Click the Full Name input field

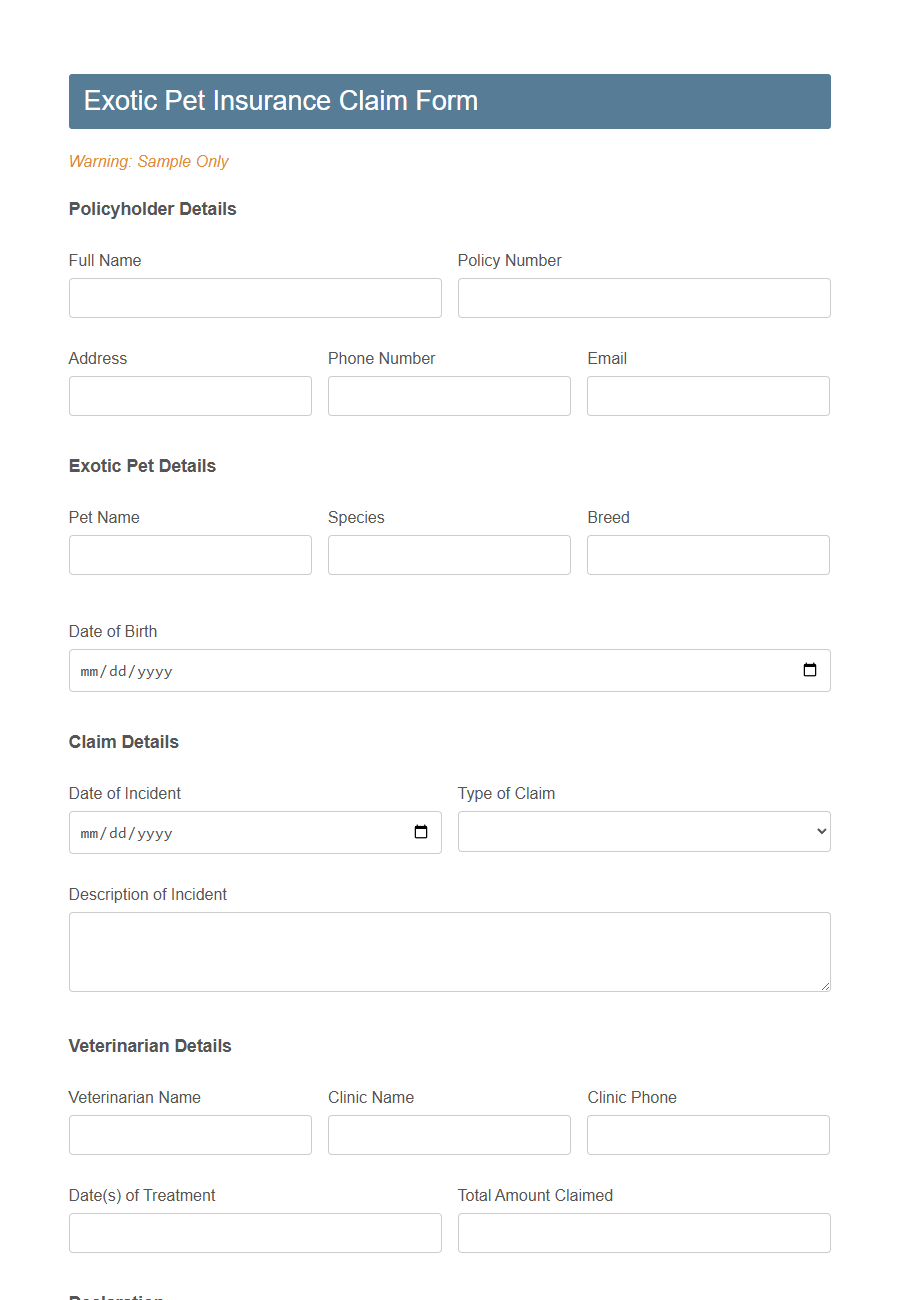pyautogui.click(x=255, y=298)
